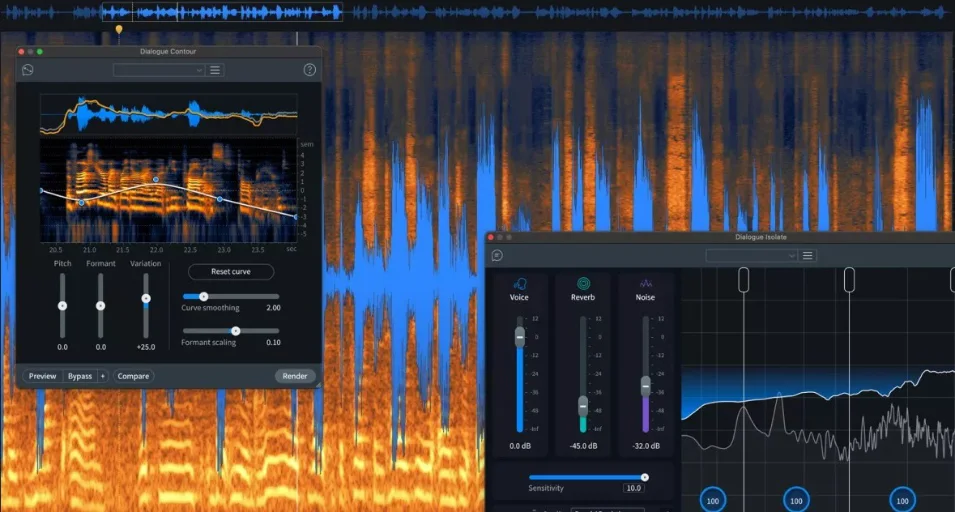The image size is (955, 512).
Task: Click the rightmost 100 band circle
Action: pyautogui.click(x=902, y=501)
